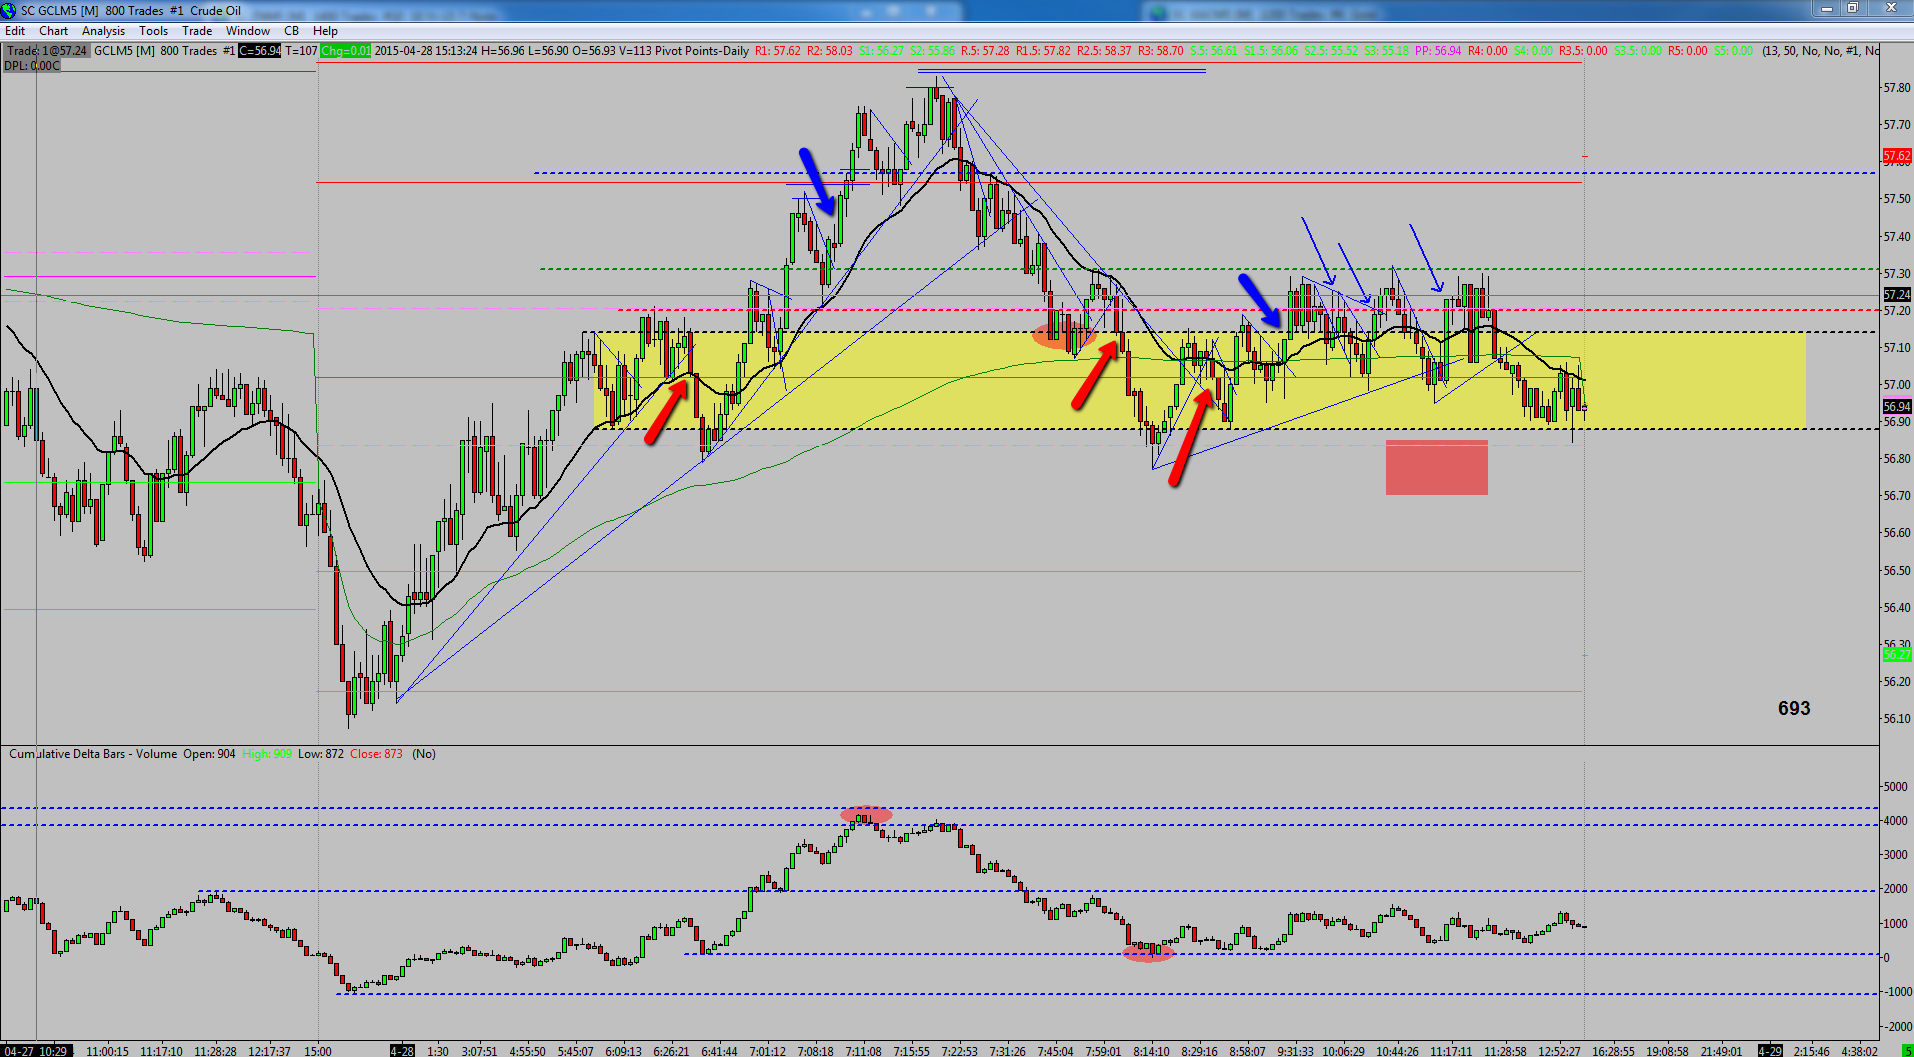Screen dimensions: 1914x1057
Task: Click the '8:14:10' time axis label
Action: point(1151,1051)
